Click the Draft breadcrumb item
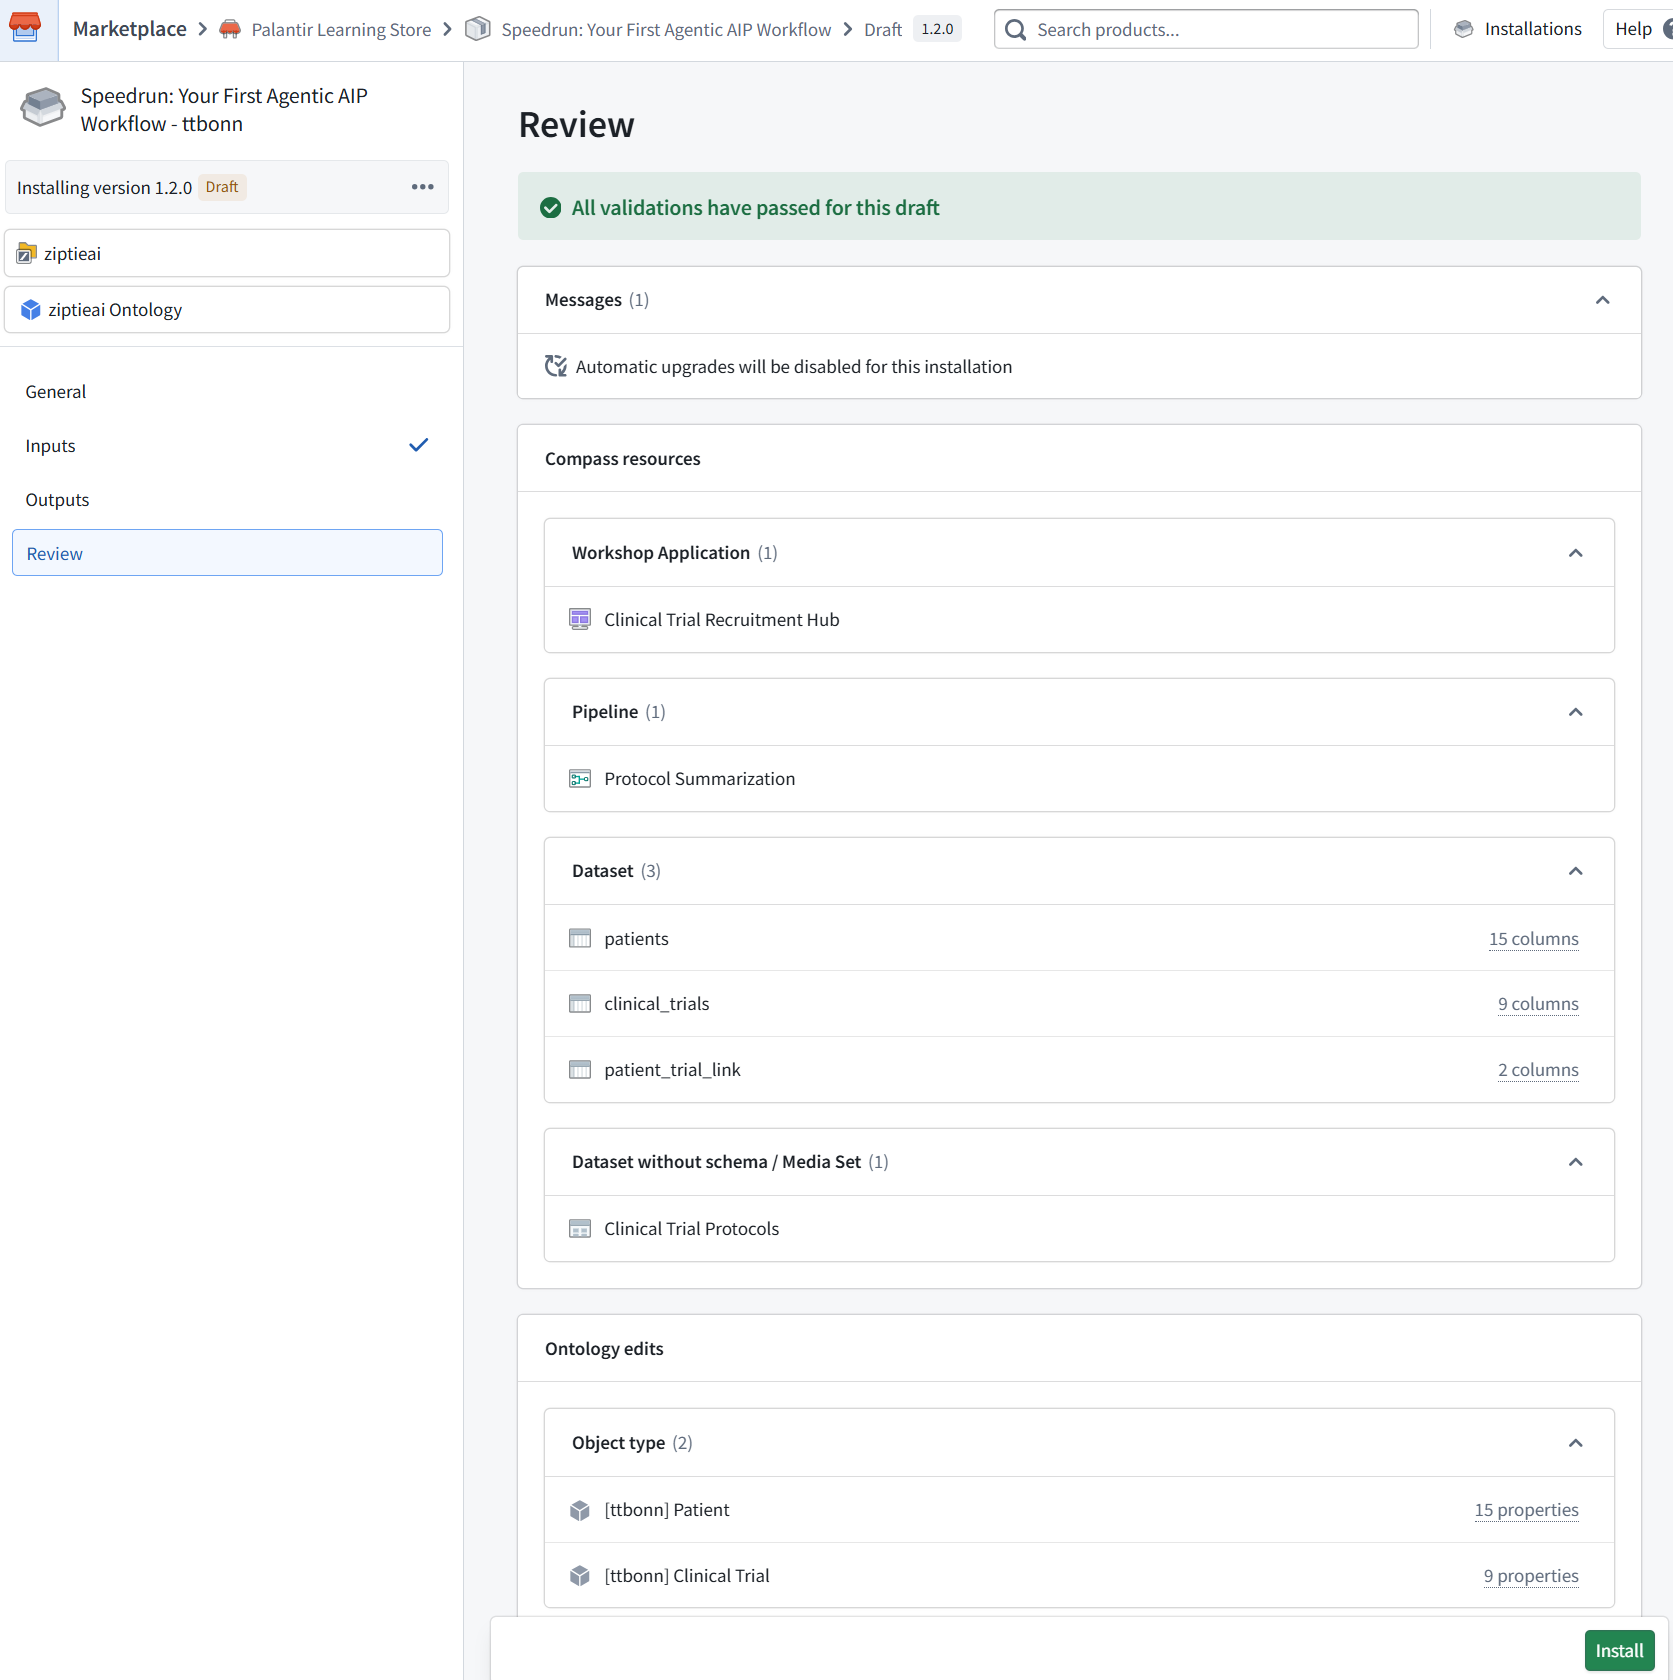This screenshot has height=1680, width=1673. pyautogui.click(x=883, y=30)
